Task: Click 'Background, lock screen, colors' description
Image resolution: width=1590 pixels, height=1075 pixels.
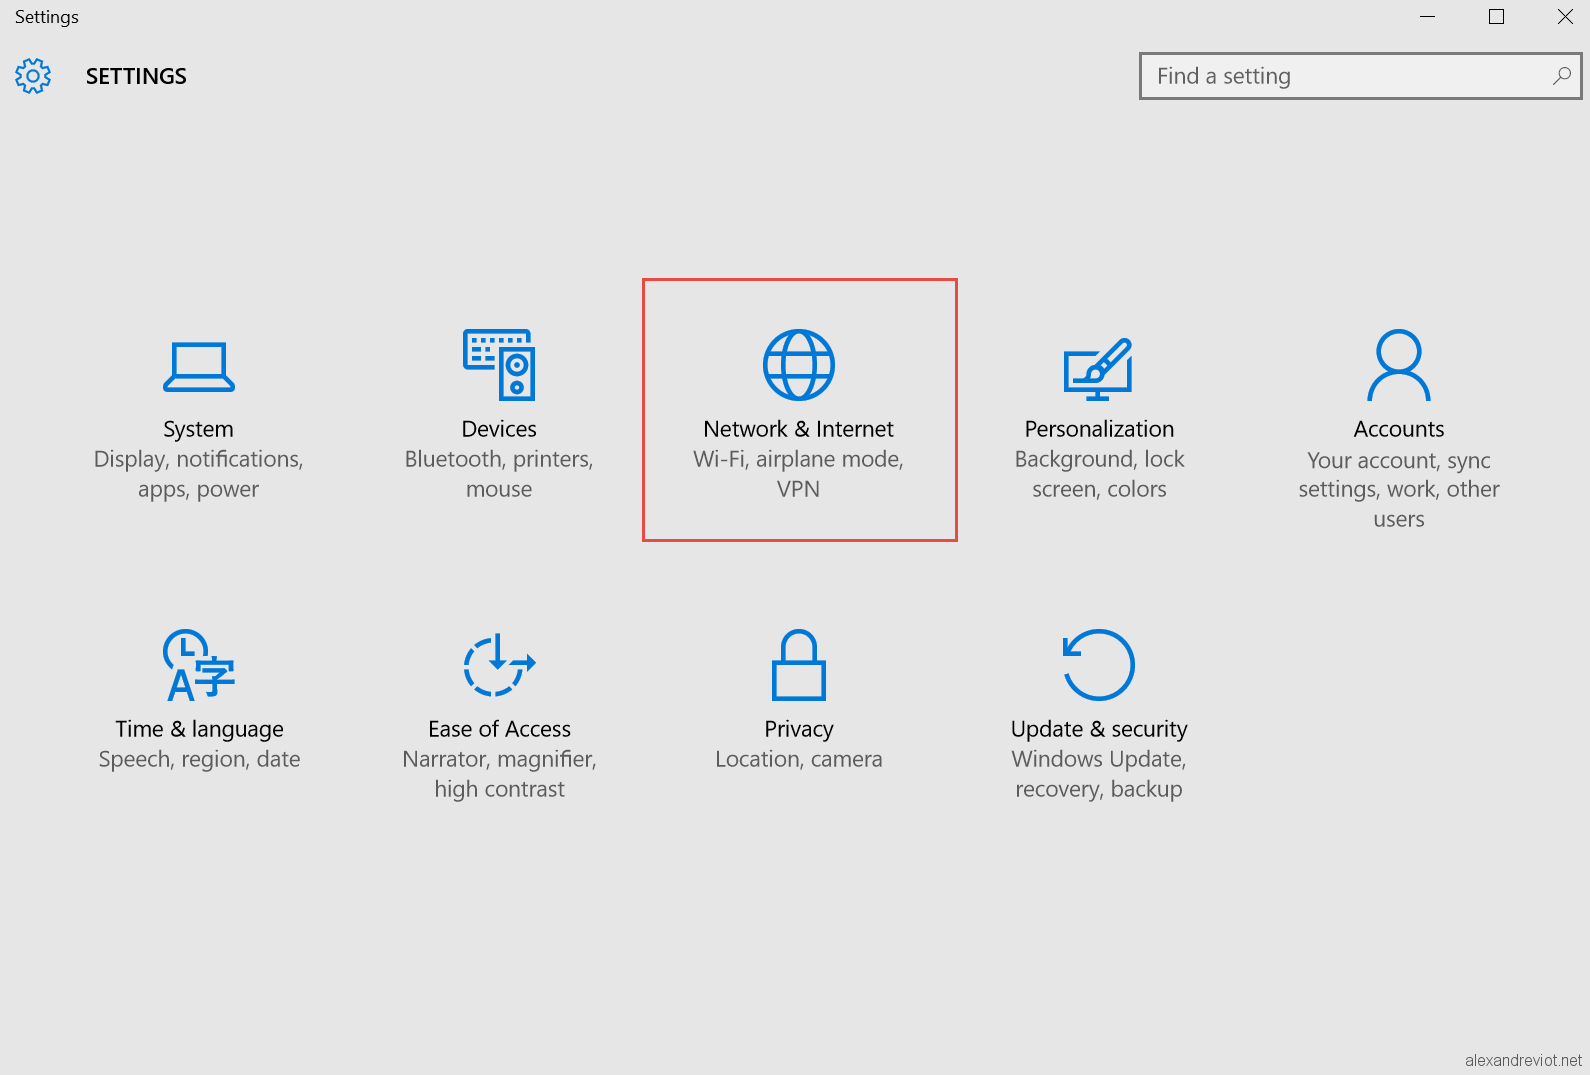Action: 1099,474
